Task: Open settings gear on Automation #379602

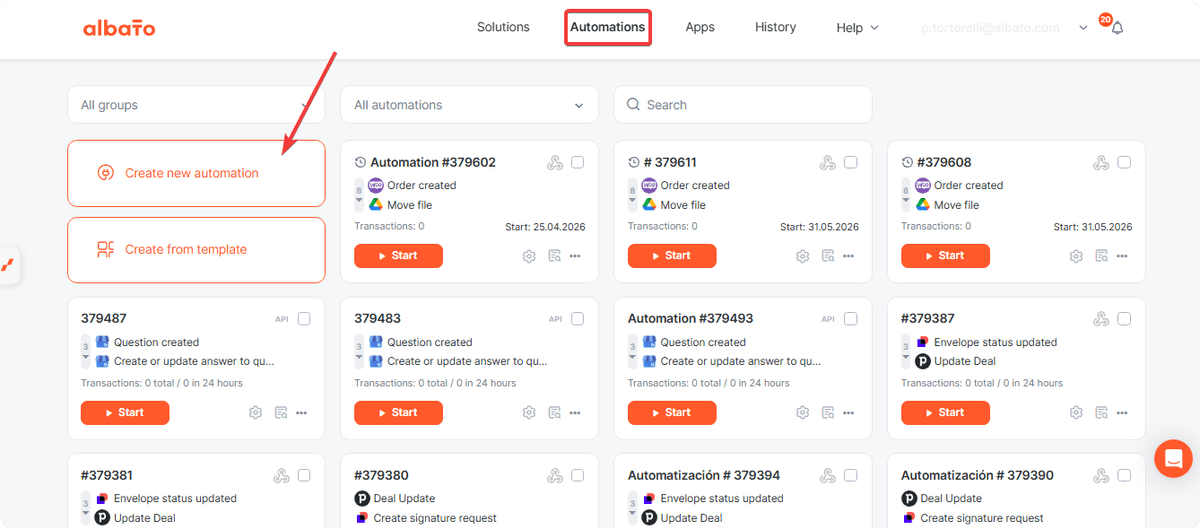Action: tap(529, 256)
